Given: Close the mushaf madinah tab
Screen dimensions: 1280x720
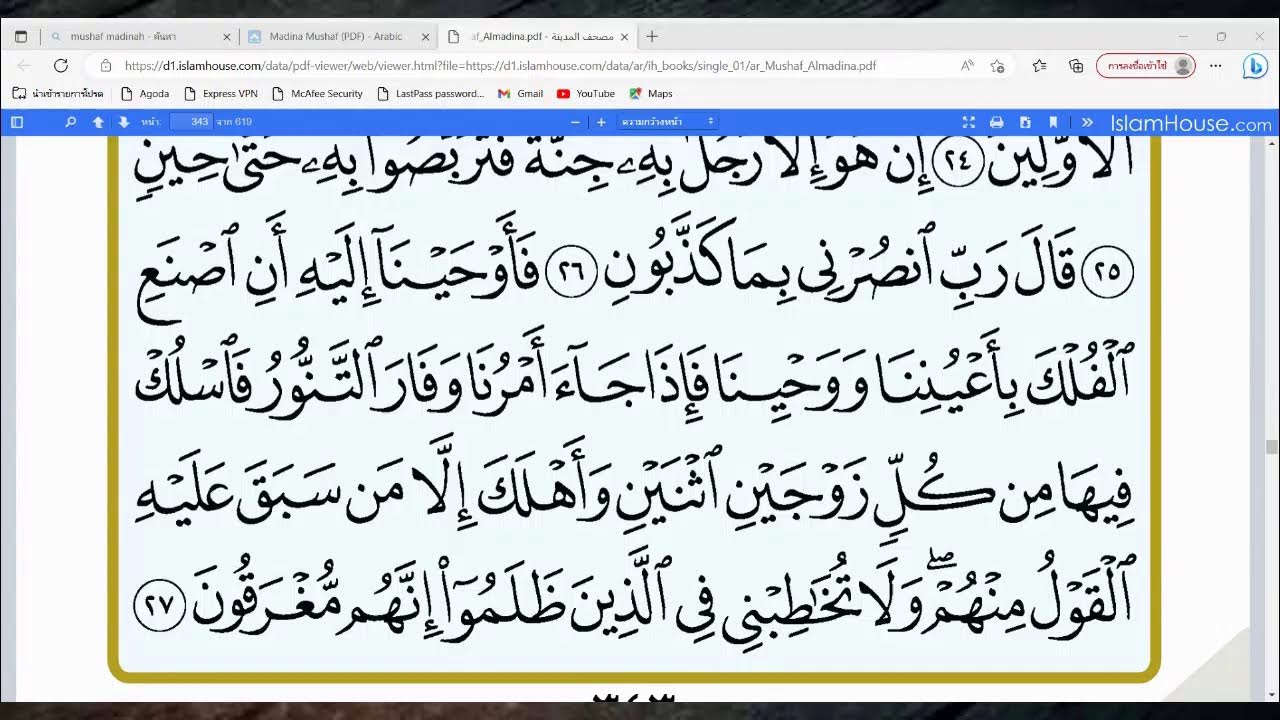Looking at the screenshot, I should tap(226, 37).
